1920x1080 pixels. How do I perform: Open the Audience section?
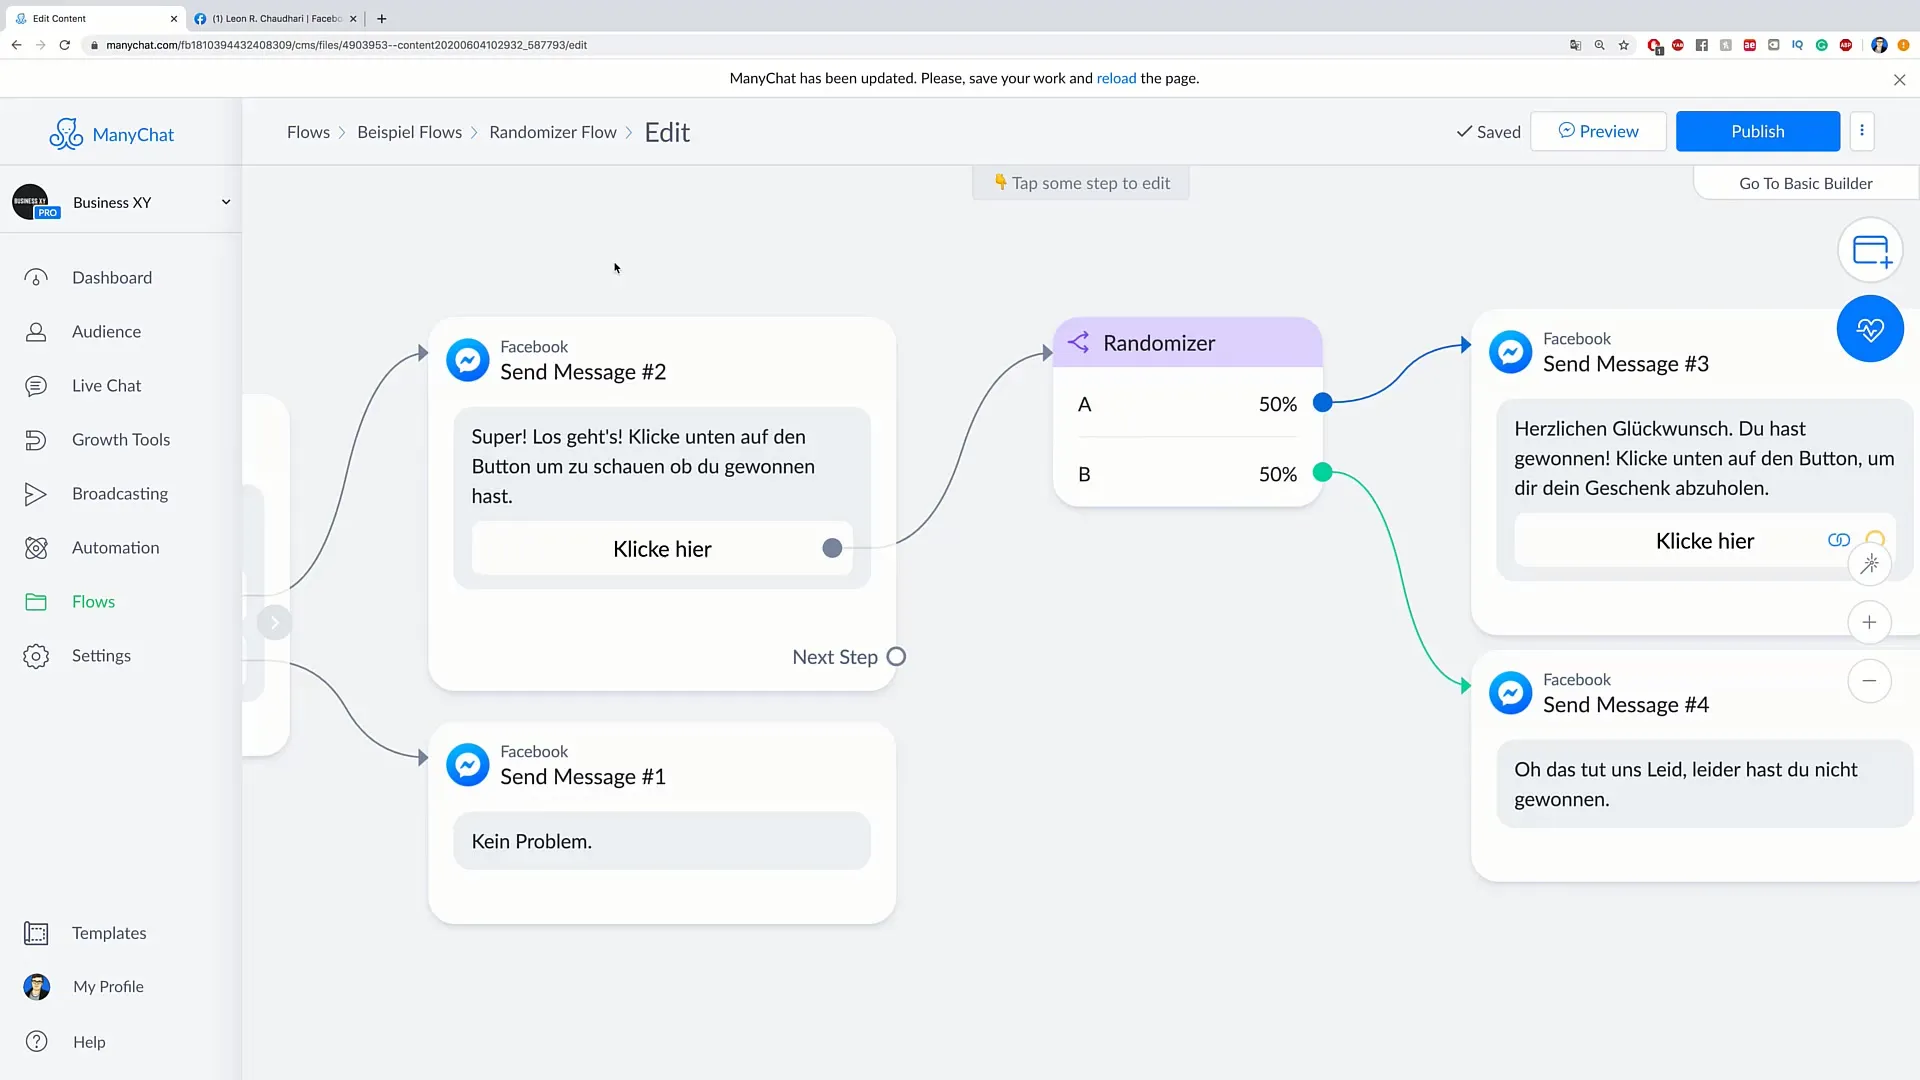pos(105,330)
